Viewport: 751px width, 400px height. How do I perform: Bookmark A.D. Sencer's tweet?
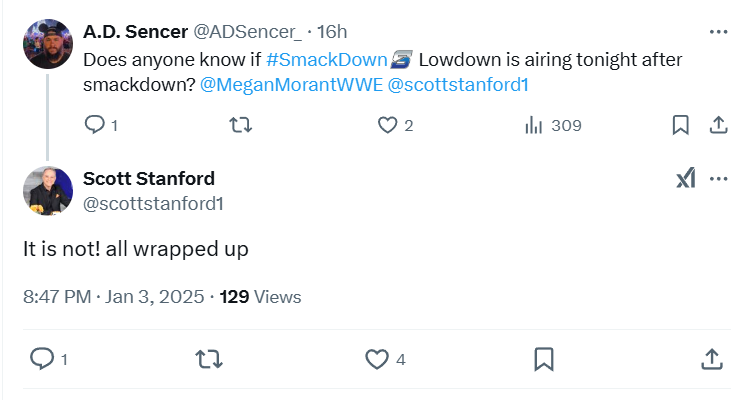[x=680, y=125]
